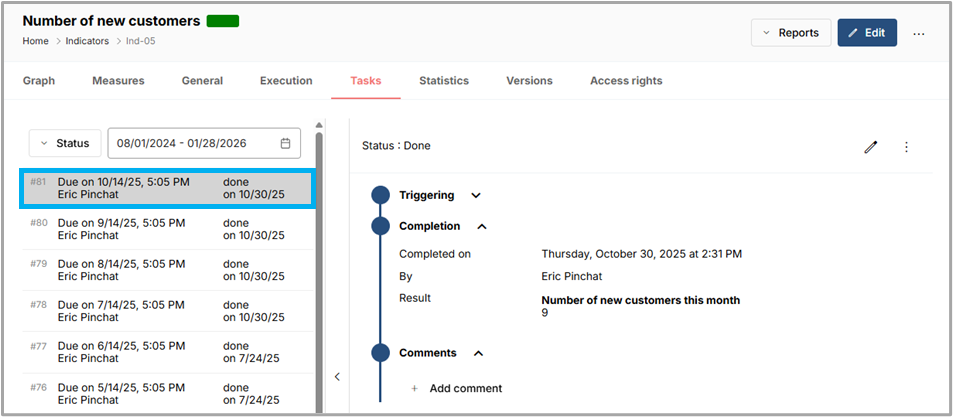Image resolution: width=953 pixels, height=417 pixels.
Task: Click the task list vertical scrollbar
Action: [319, 270]
